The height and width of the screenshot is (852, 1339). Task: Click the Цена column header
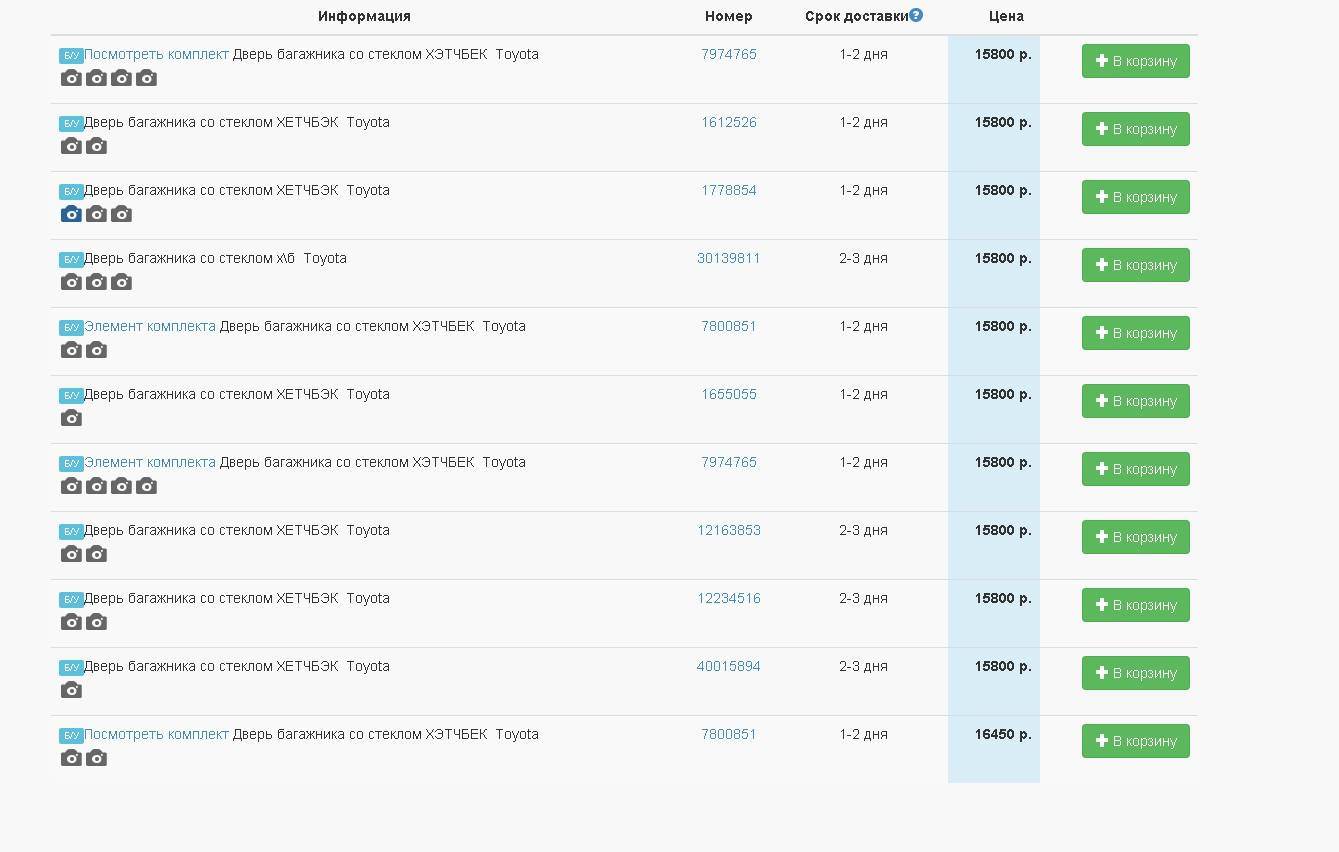pyautogui.click(x=1006, y=16)
